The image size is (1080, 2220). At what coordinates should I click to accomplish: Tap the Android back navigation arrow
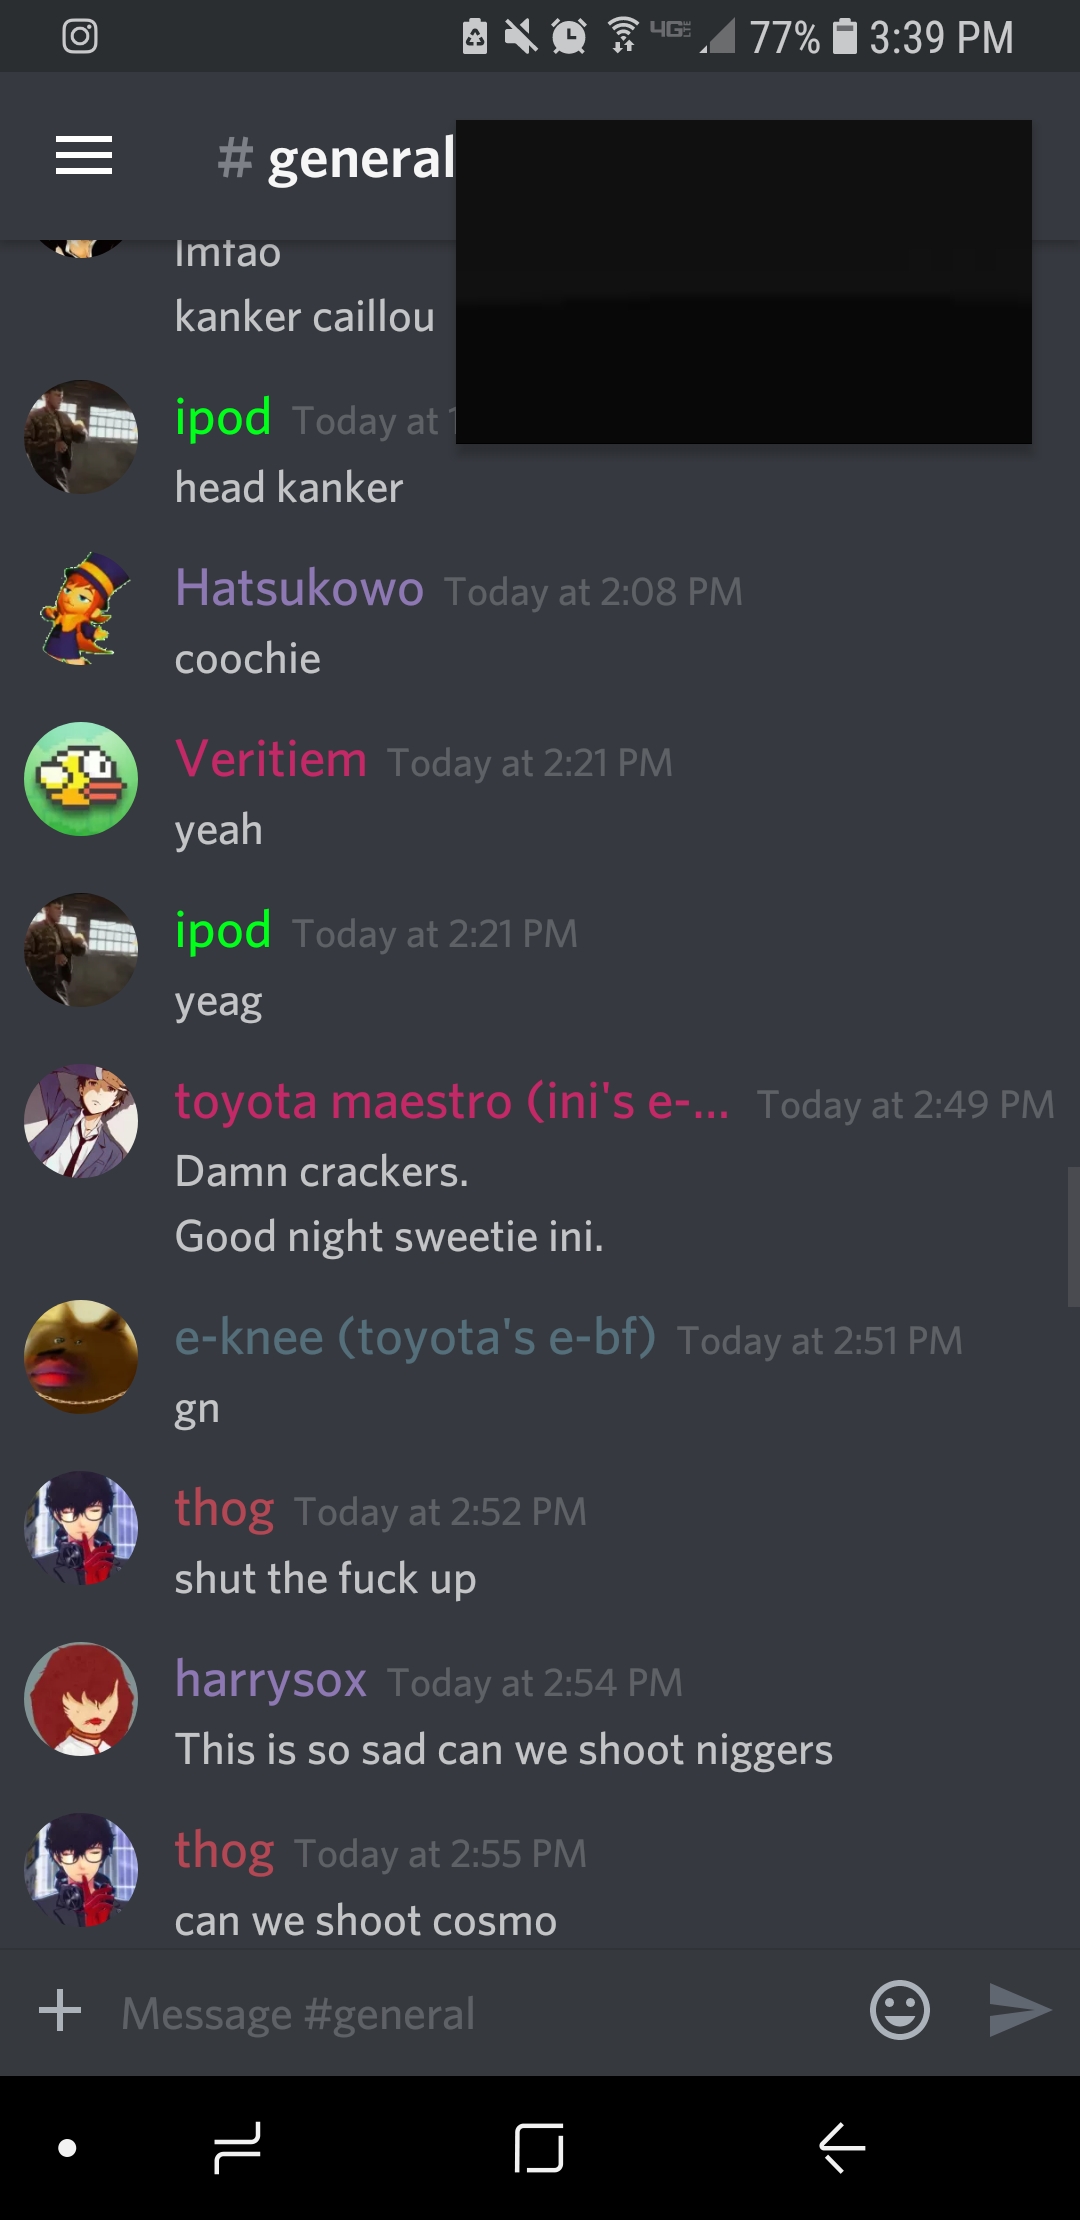[x=842, y=2147]
